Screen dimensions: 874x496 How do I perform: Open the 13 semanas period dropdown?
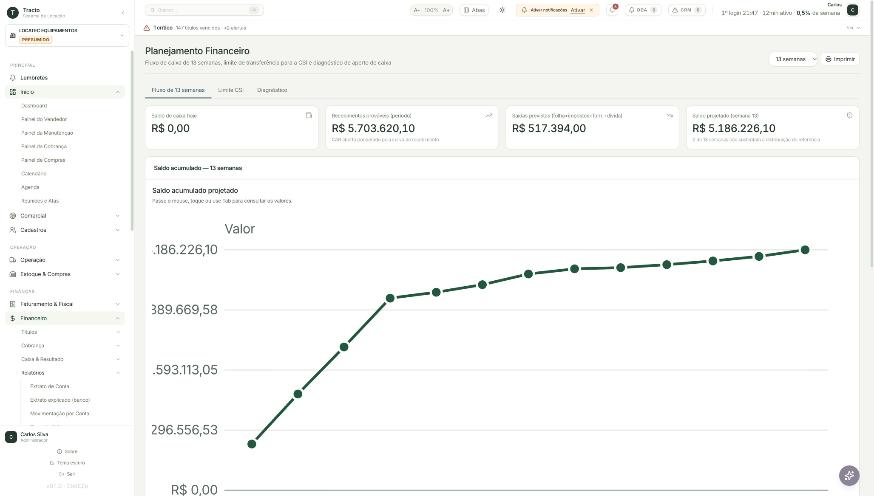point(794,59)
